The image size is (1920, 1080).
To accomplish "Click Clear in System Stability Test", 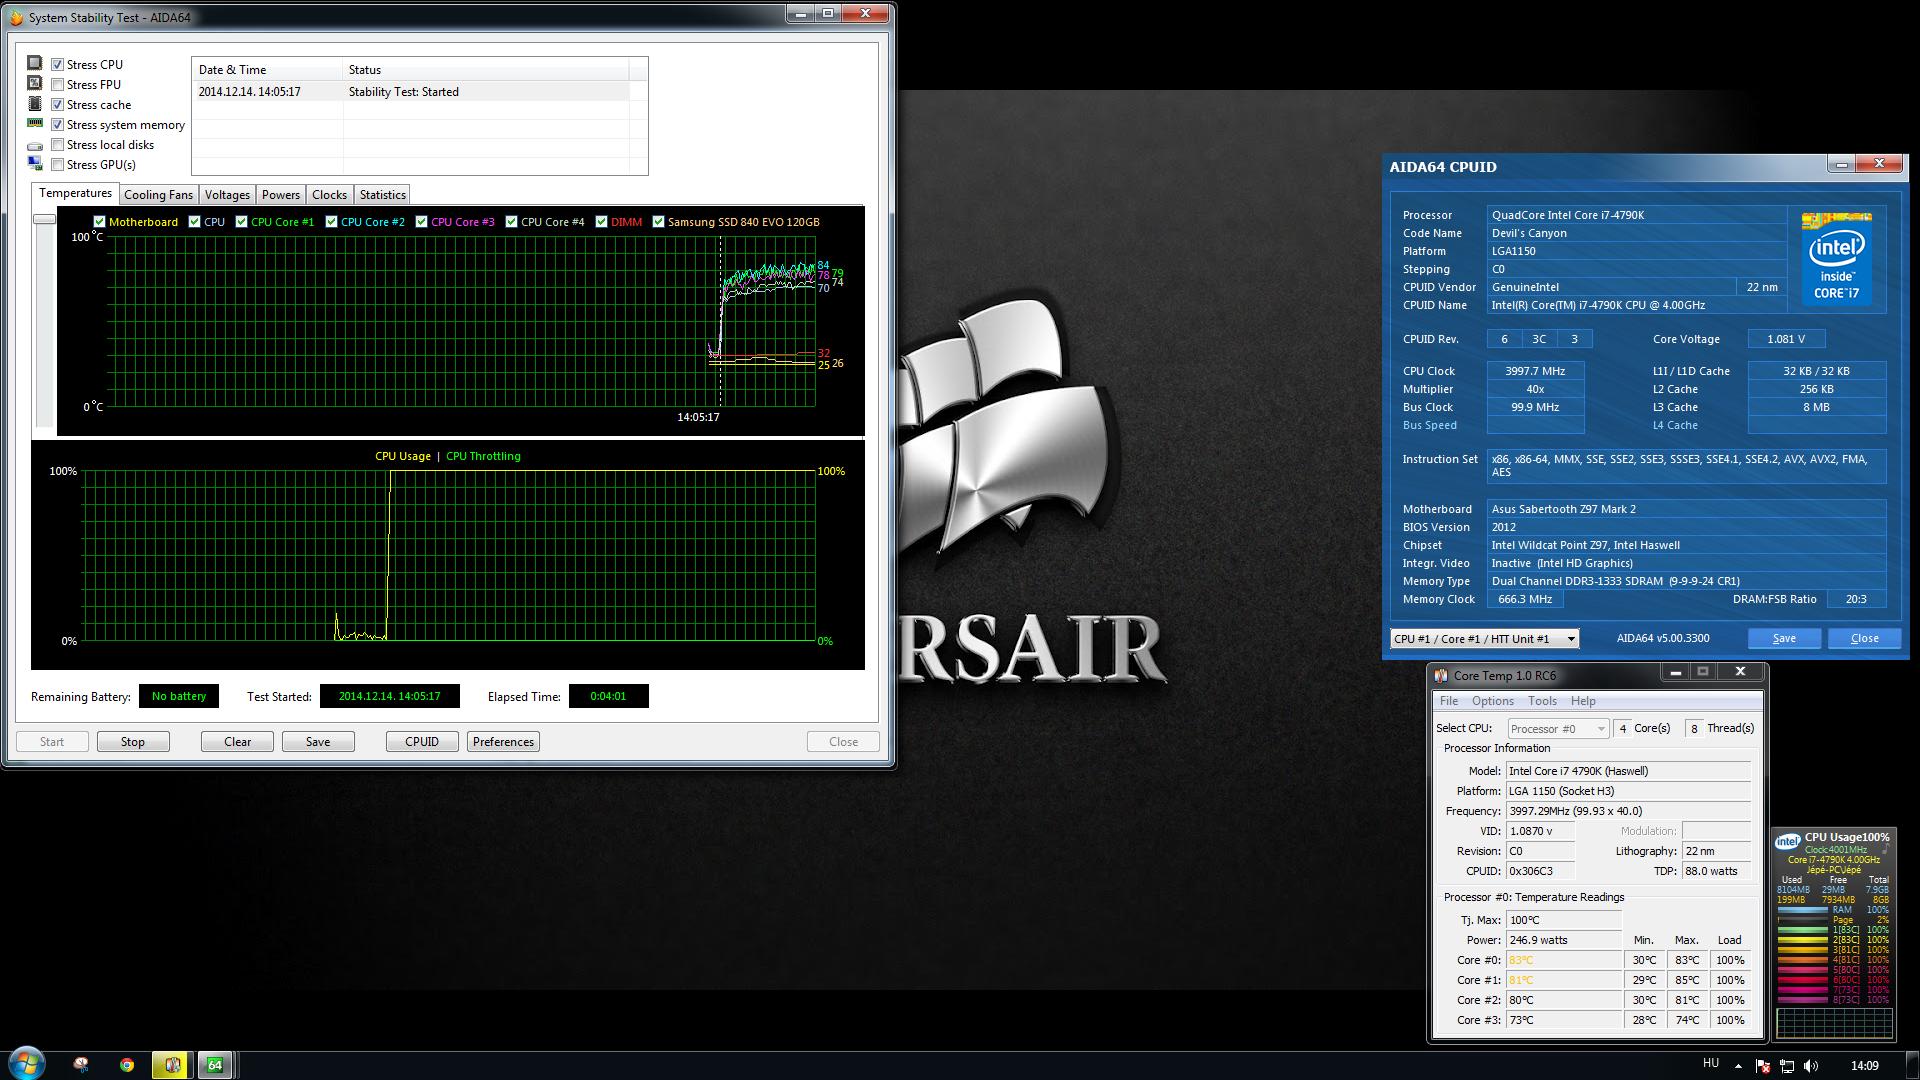I will click(x=237, y=742).
